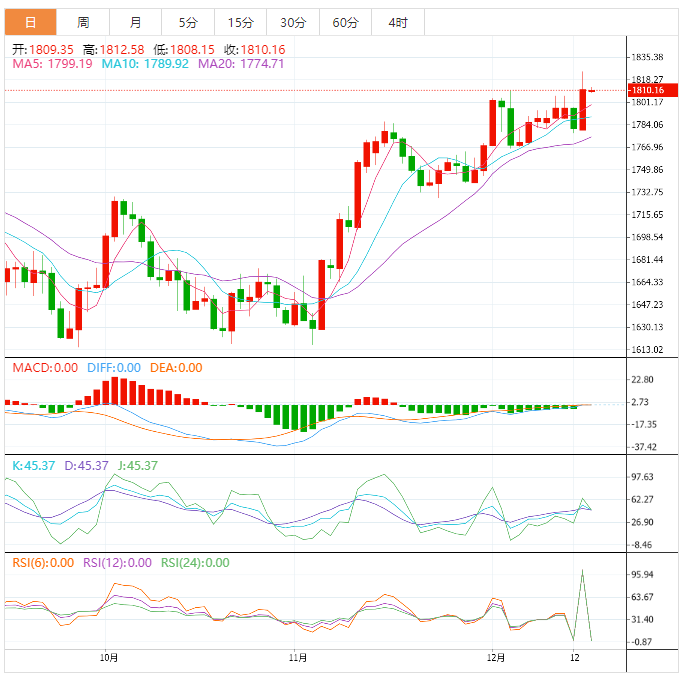Image resolution: width=685 pixels, height=683 pixels.
Task: Click the D:45.37 KDJ label
Action: click(x=86, y=466)
